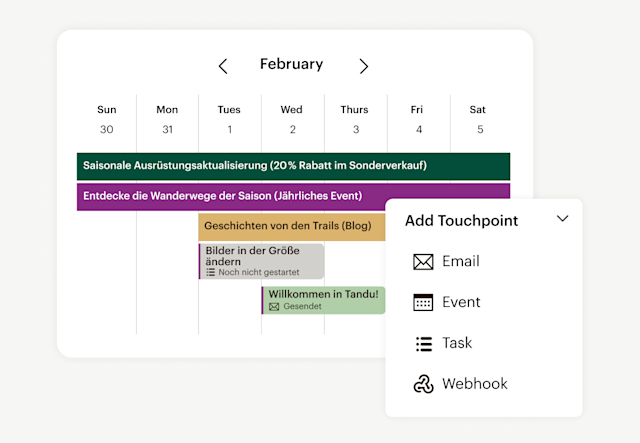Open the Saisonale Ausrüstungsaktualisierung campaign bar
640x443 pixels.
pos(293,166)
